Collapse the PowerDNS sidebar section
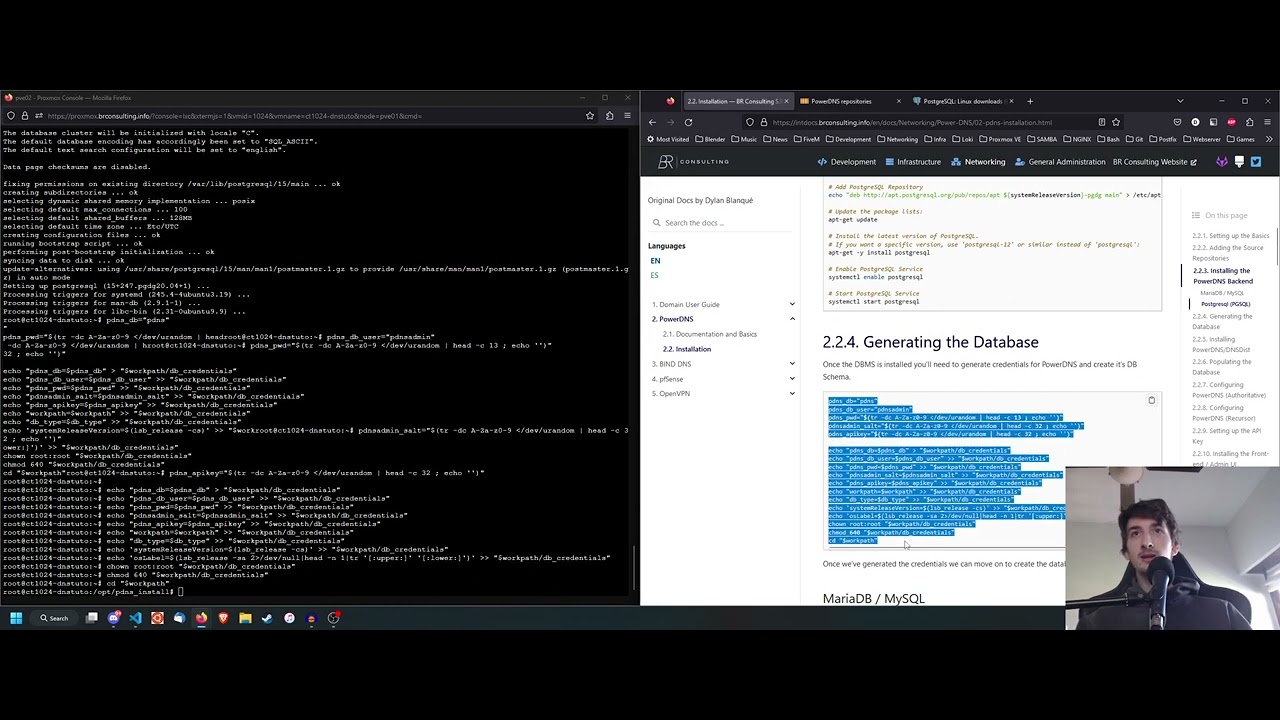This screenshot has height=720, width=1280. tap(792, 319)
